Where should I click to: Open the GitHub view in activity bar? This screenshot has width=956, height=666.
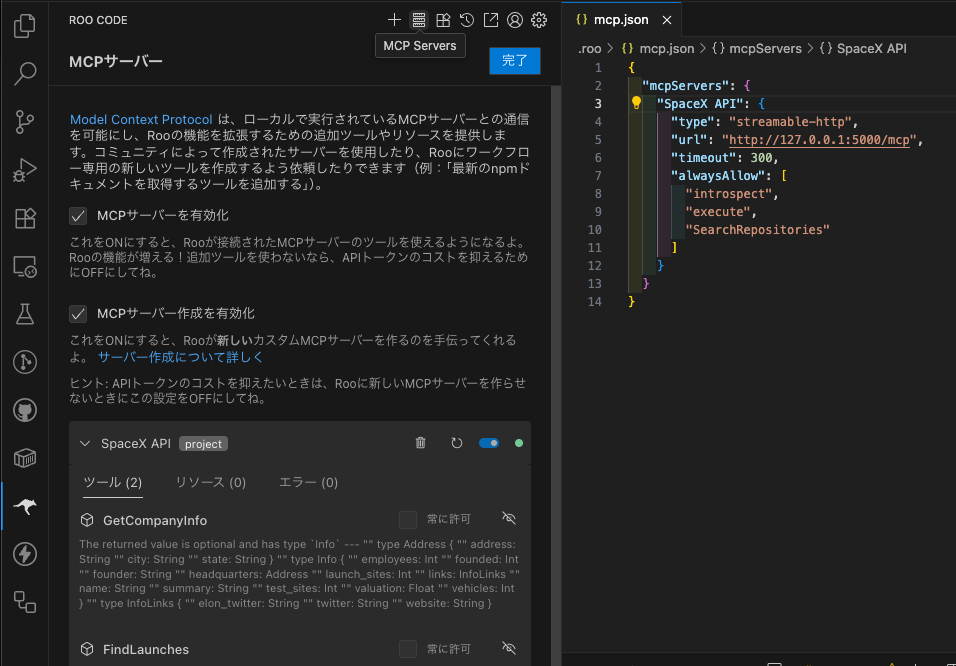tap(24, 410)
